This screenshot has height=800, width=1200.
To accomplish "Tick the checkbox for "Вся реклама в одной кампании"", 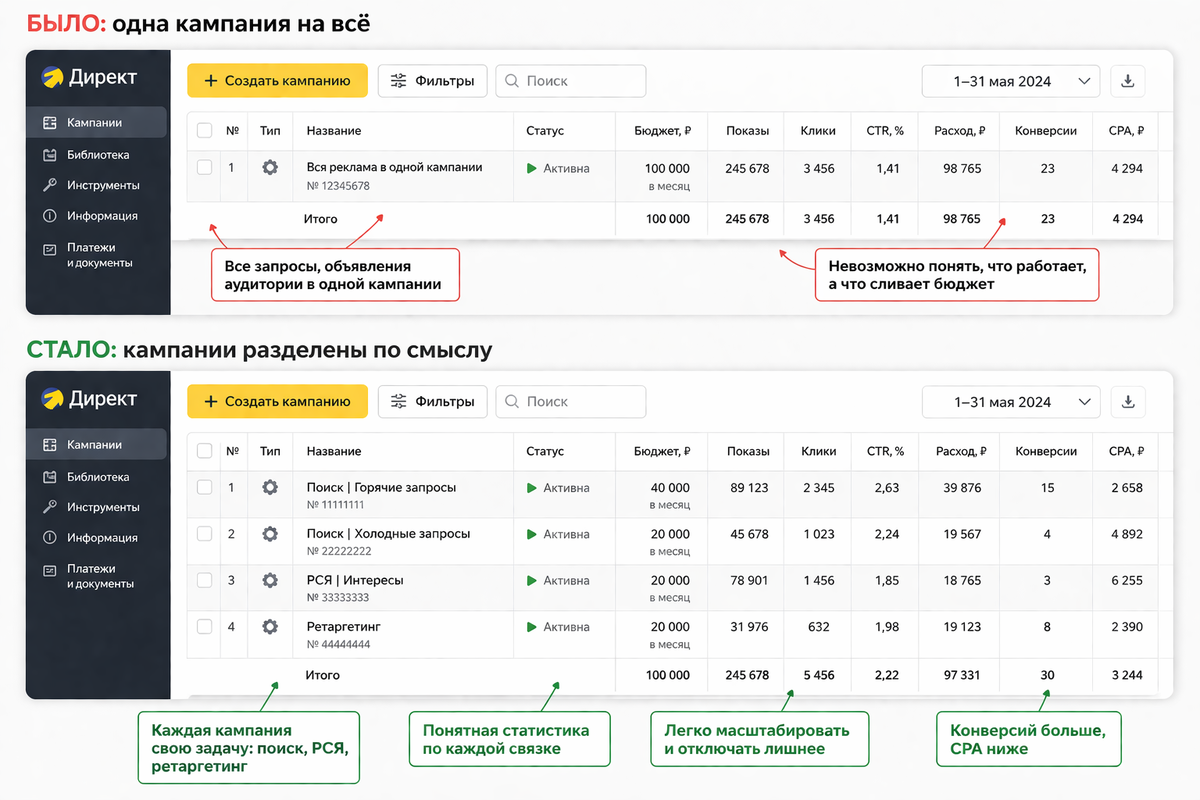I will (x=205, y=168).
